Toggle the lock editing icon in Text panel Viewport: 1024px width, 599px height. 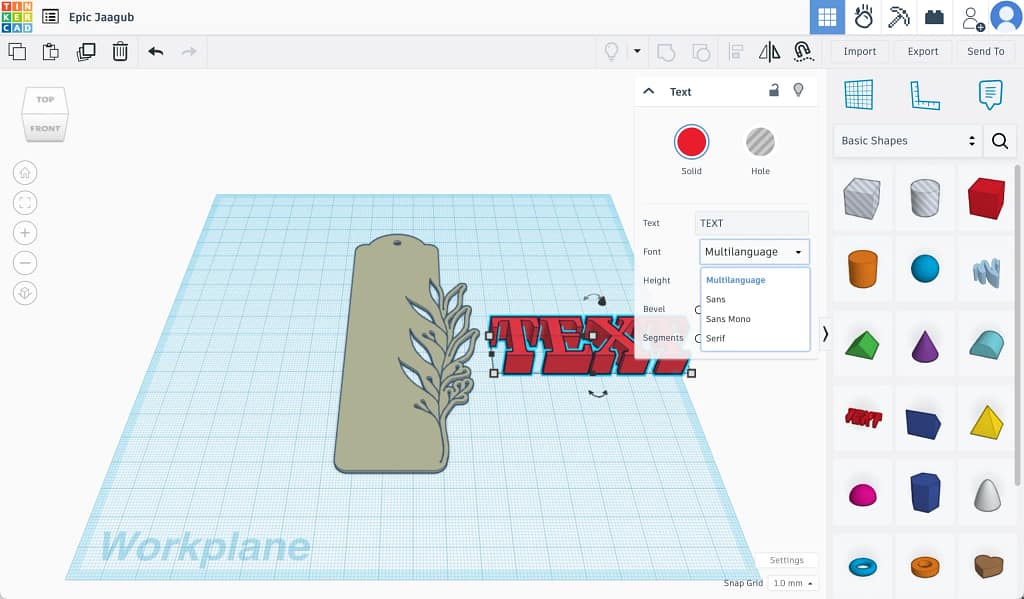click(x=774, y=91)
